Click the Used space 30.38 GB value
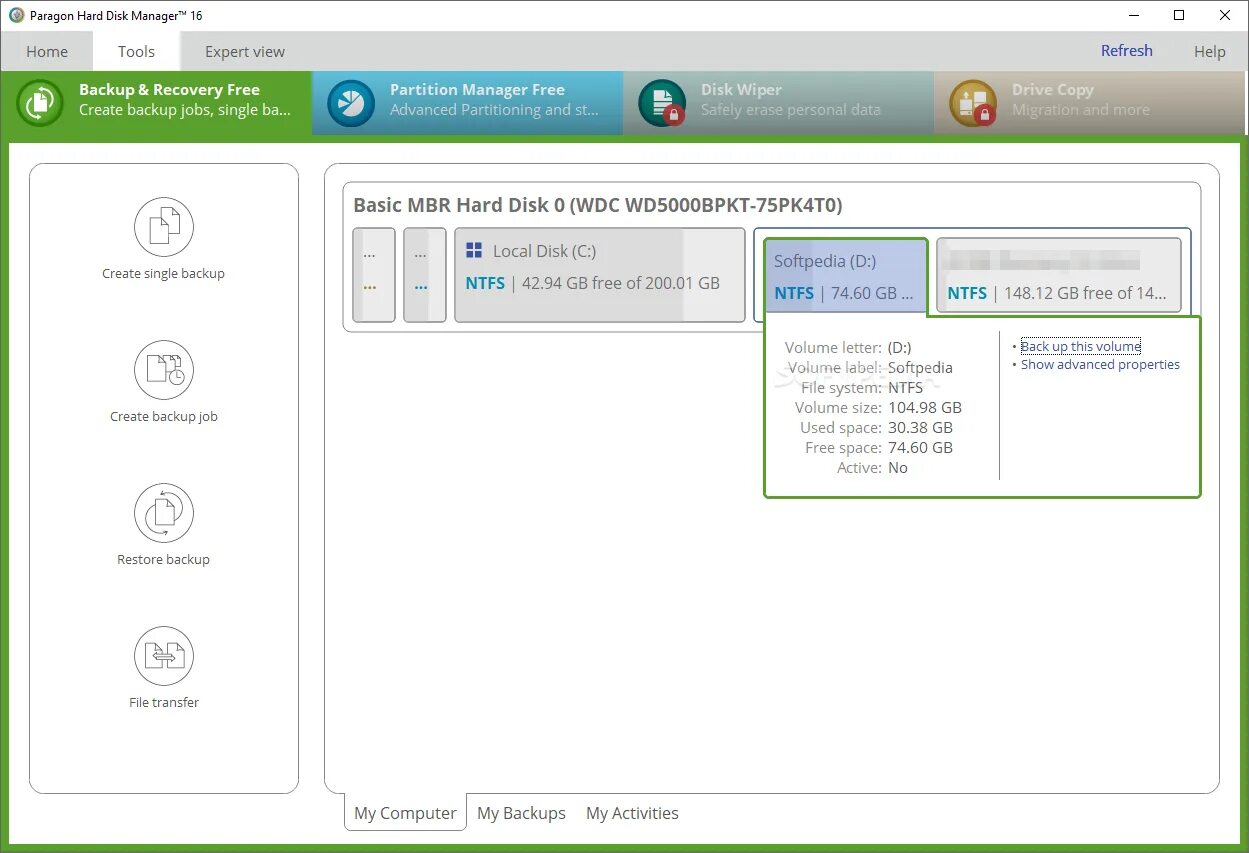The image size is (1249, 853). tap(920, 427)
